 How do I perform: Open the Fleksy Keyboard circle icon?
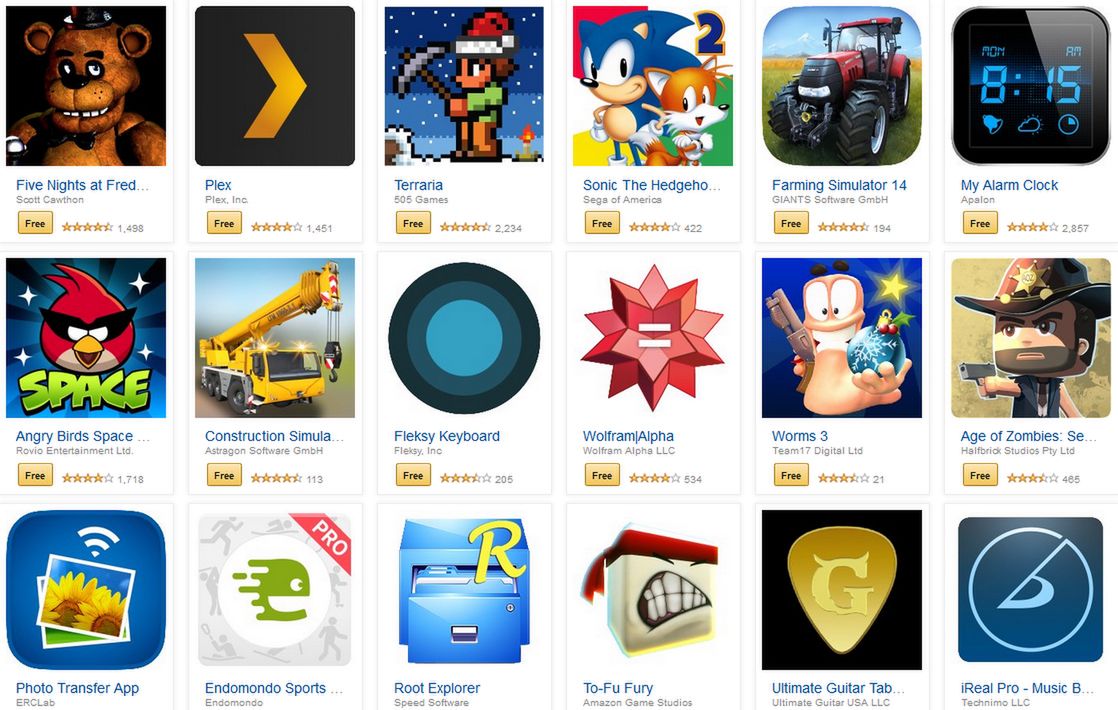click(464, 338)
